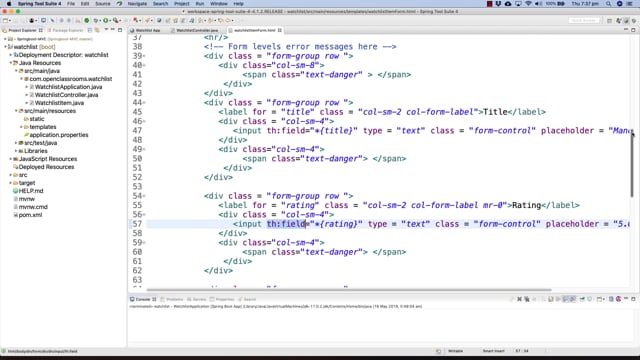Click the pencil/edit icon in main toolbar
Image resolution: width=640 pixels, height=360 pixels.
(52, 20)
